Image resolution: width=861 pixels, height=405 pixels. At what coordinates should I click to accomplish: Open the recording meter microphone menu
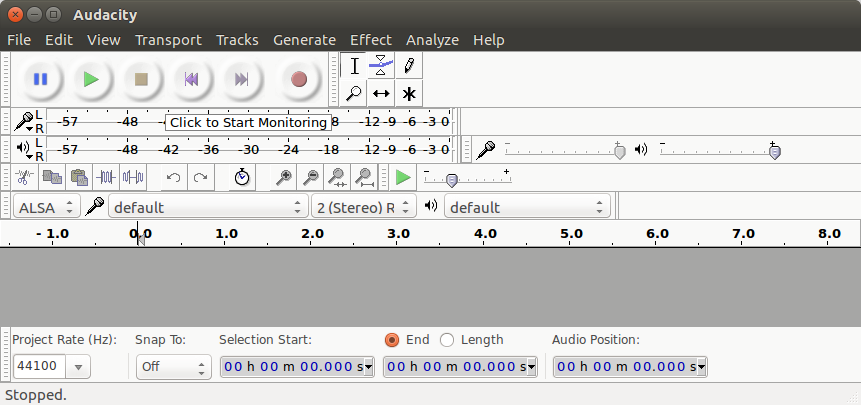click(24, 121)
